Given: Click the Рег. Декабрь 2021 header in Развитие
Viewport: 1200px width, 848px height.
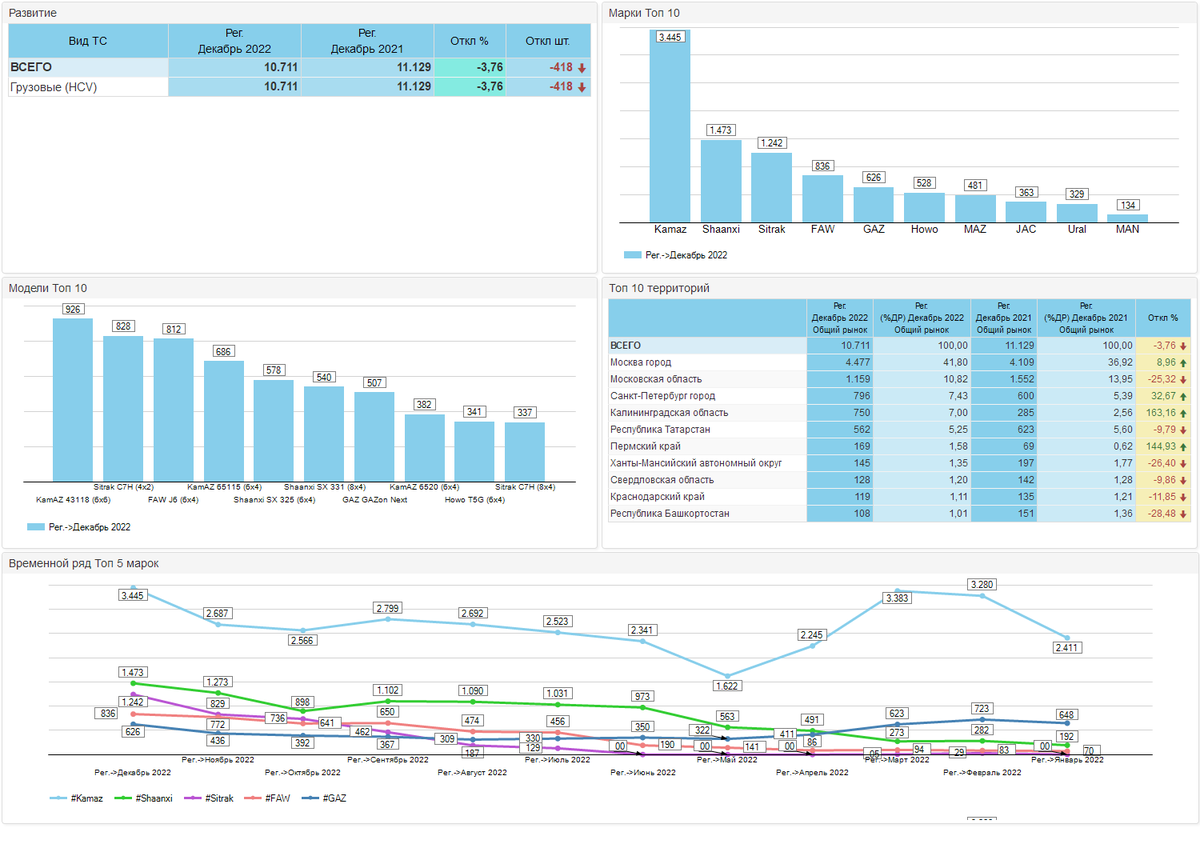Looking at the screenshot, I should coord(368,41).
